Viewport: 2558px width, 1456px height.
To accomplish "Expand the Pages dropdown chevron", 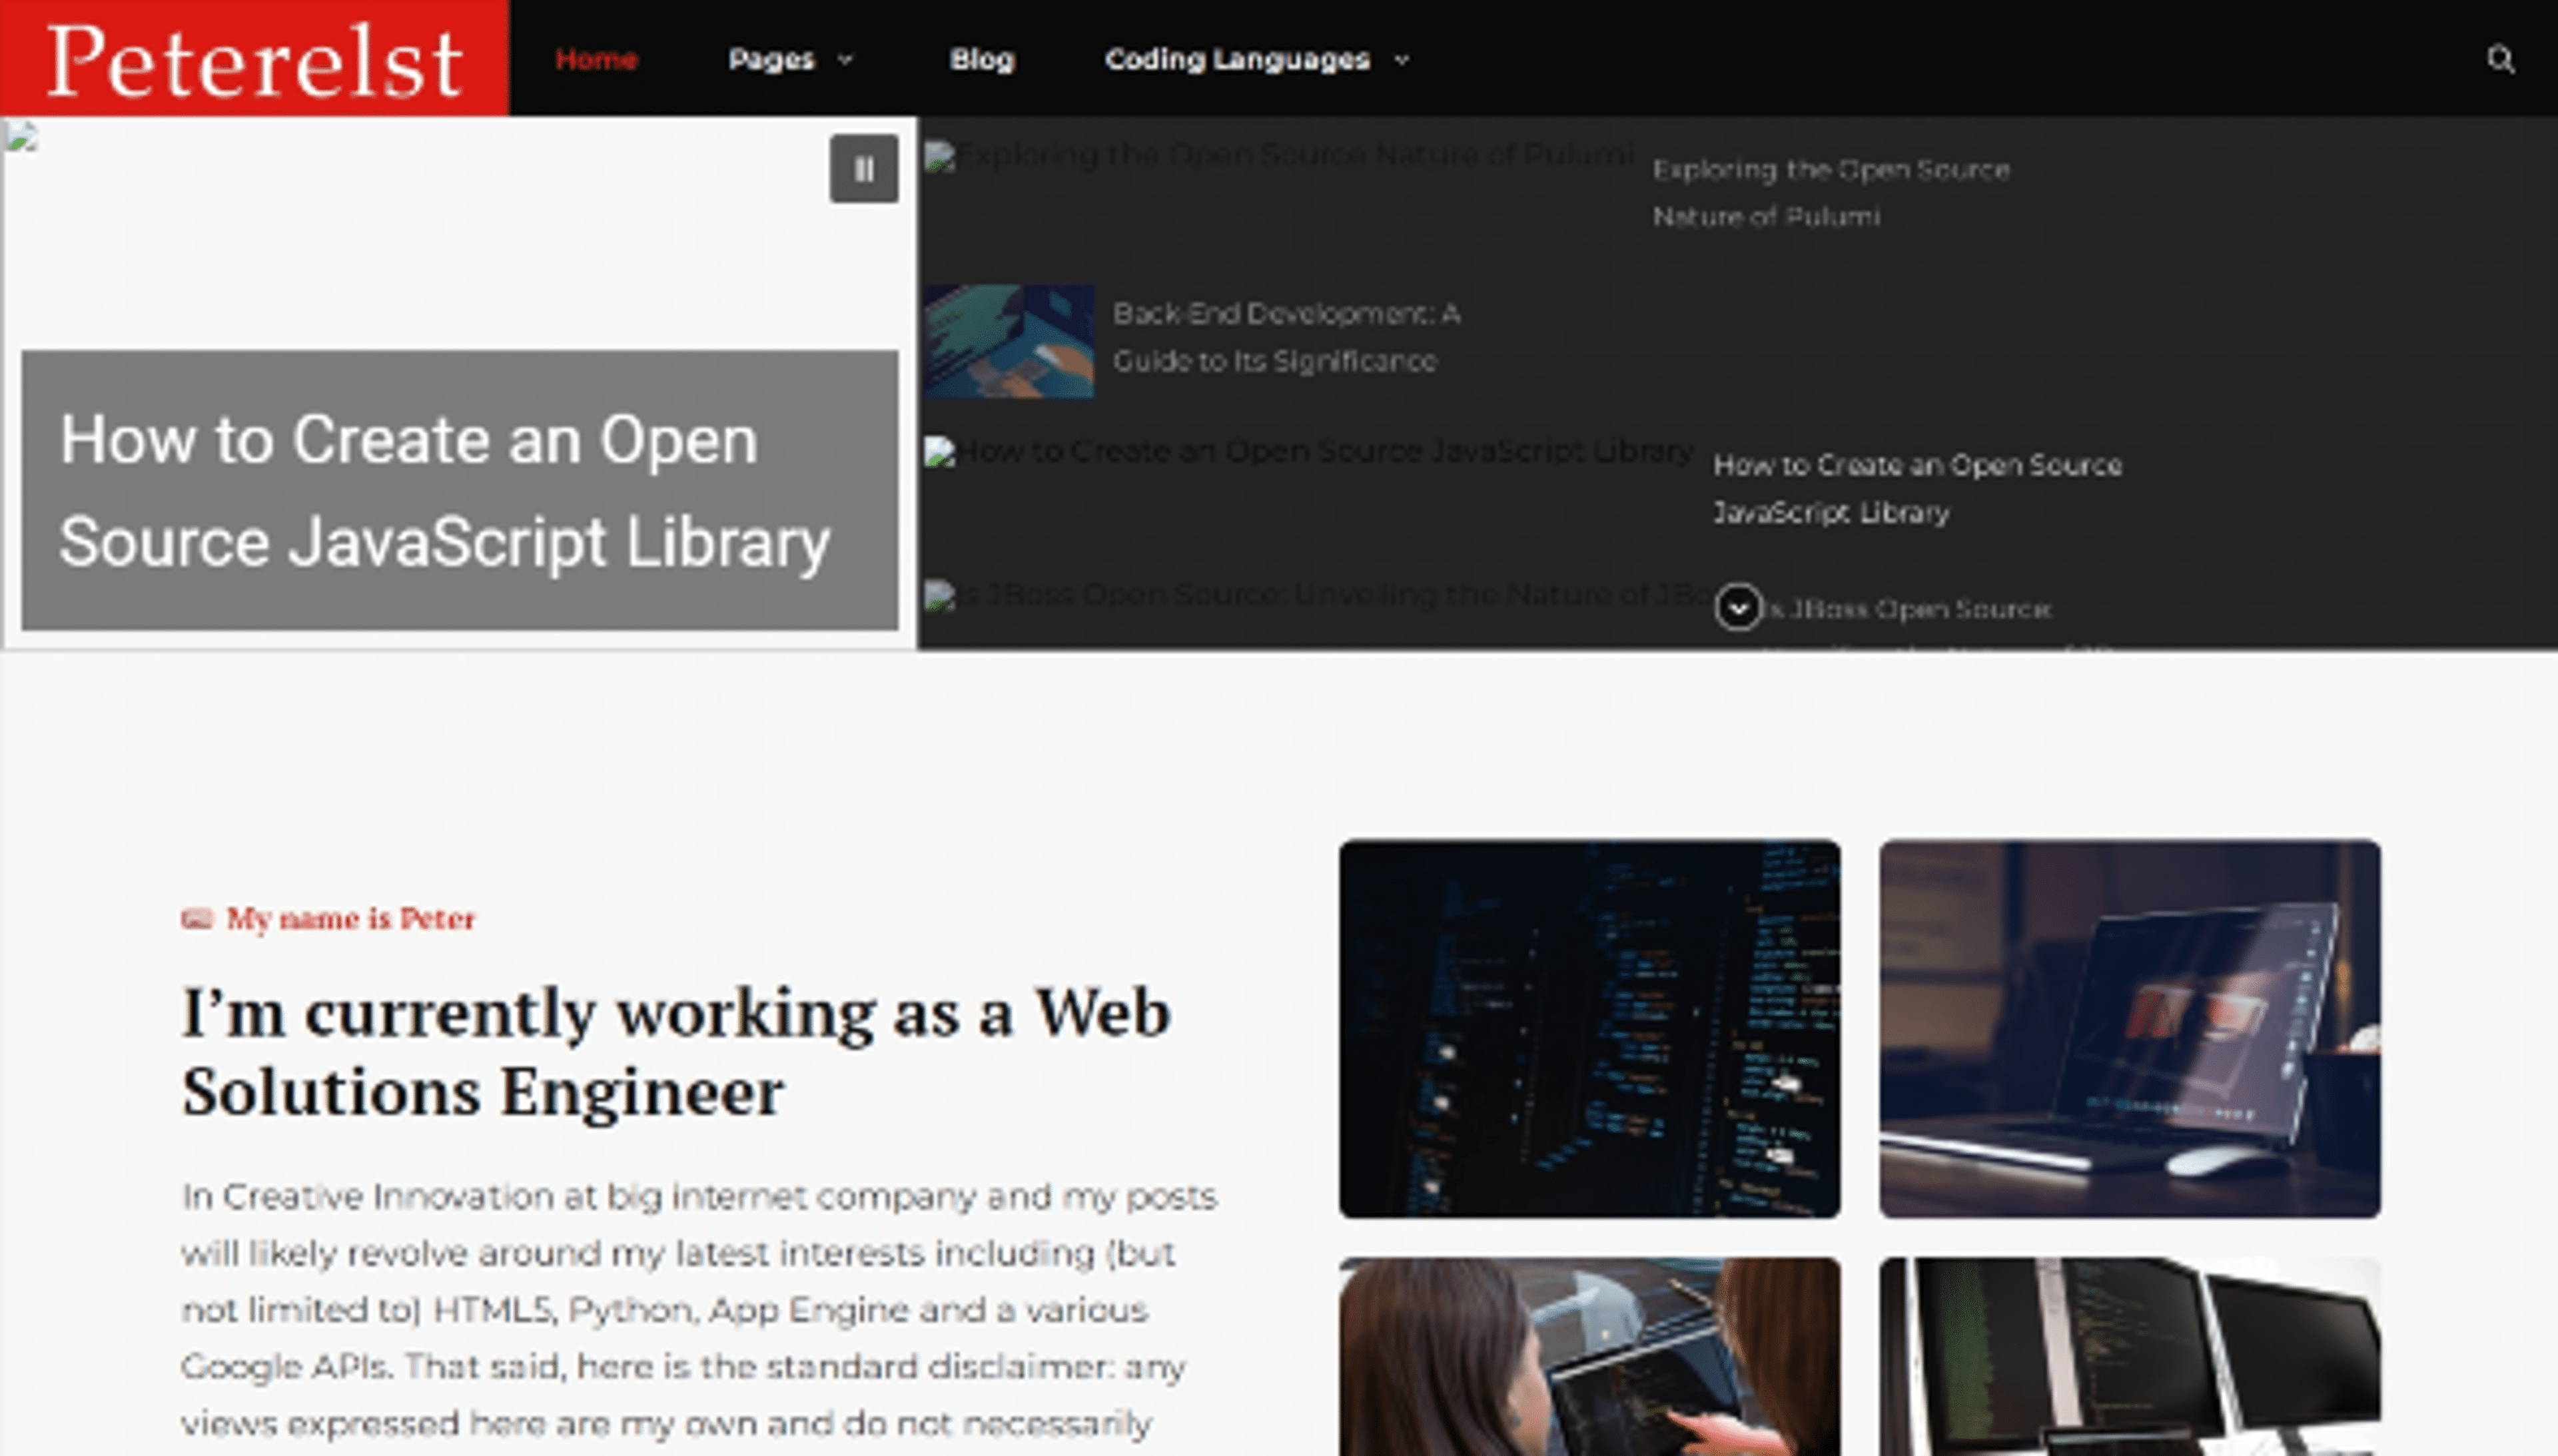I will click(x=845, y=60).
